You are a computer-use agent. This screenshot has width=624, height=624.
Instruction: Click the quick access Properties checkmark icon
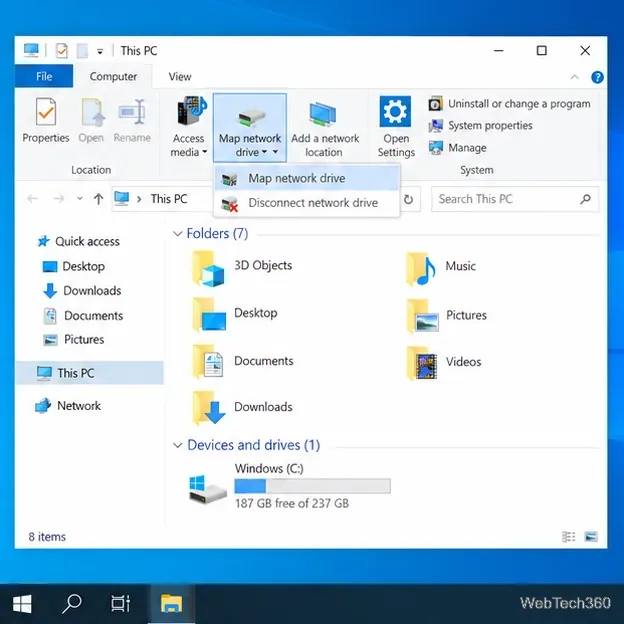pyautogui.click(x=61, y=51)
